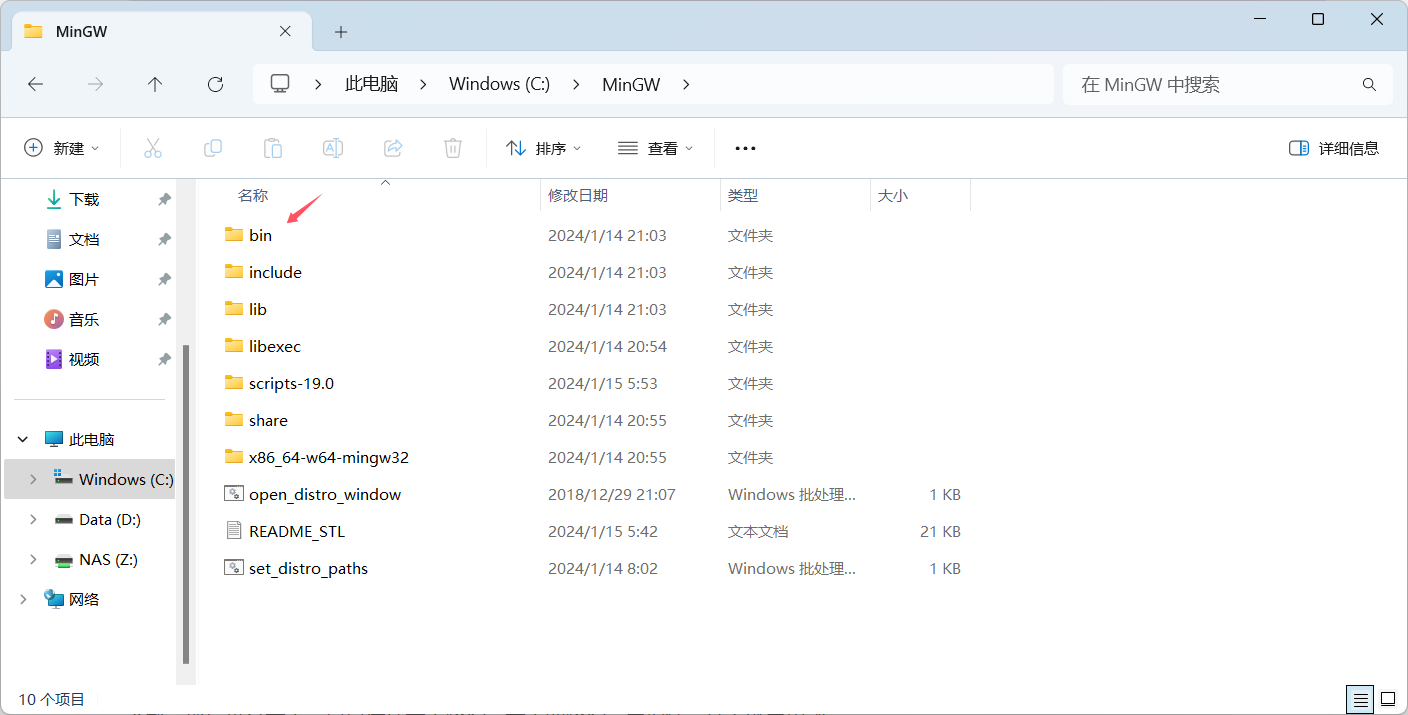
Task: Click the Copy toolbar icon
Action: [213, 148]
